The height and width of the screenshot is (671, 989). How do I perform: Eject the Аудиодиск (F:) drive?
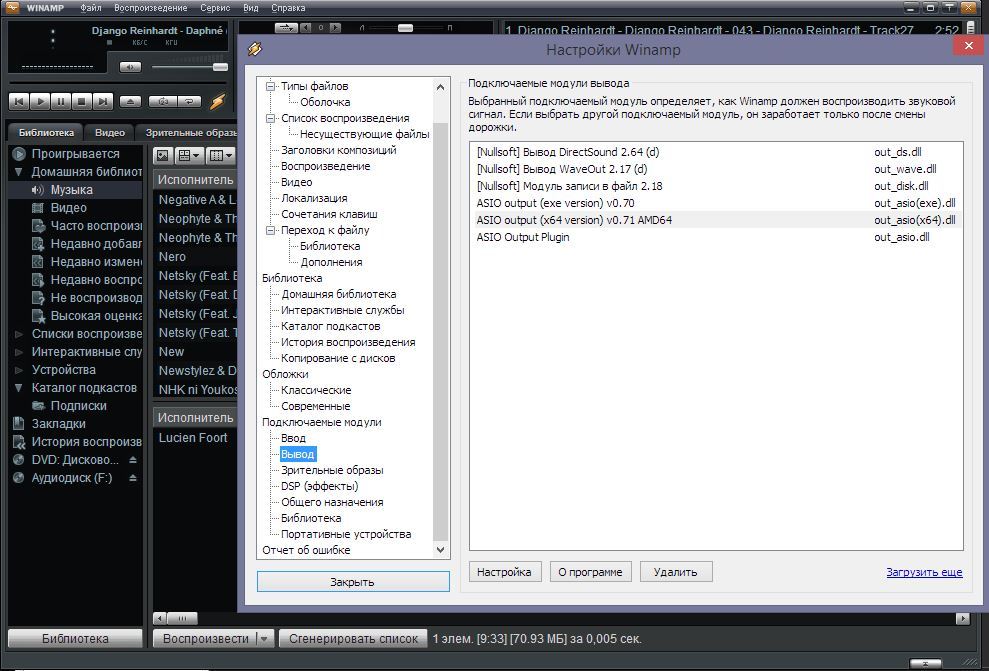pos(132,478)
